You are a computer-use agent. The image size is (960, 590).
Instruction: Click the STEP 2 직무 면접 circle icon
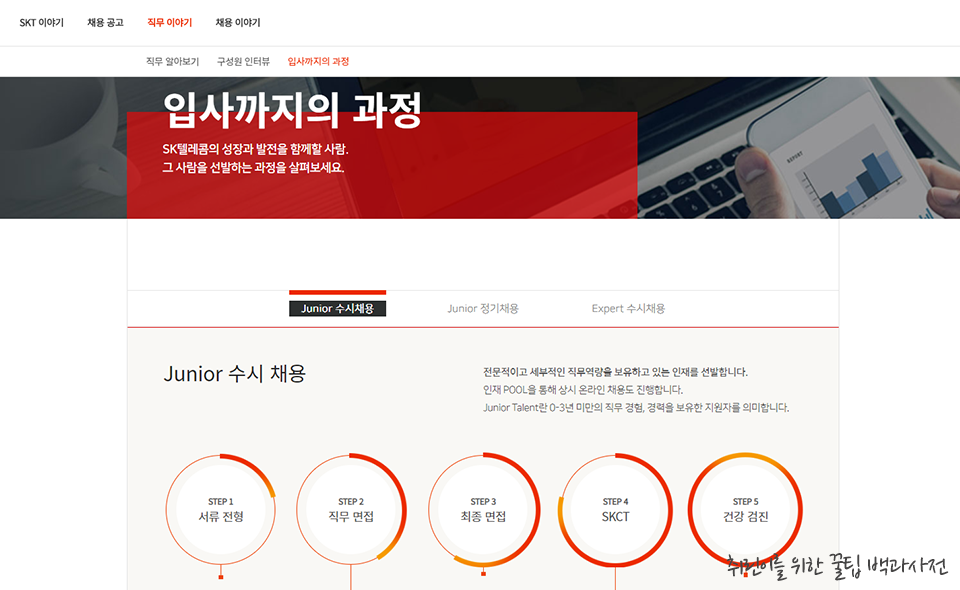pos(353,509)
